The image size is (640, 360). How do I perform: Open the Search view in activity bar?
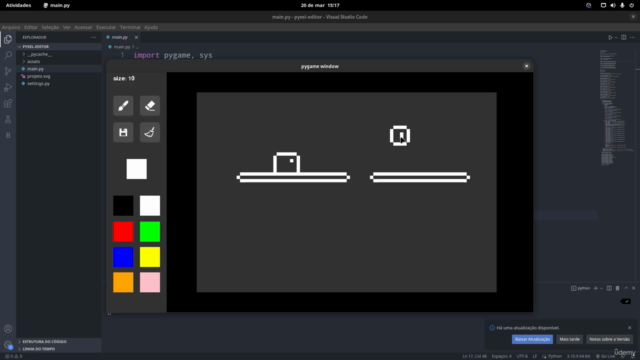click(8, 55)
